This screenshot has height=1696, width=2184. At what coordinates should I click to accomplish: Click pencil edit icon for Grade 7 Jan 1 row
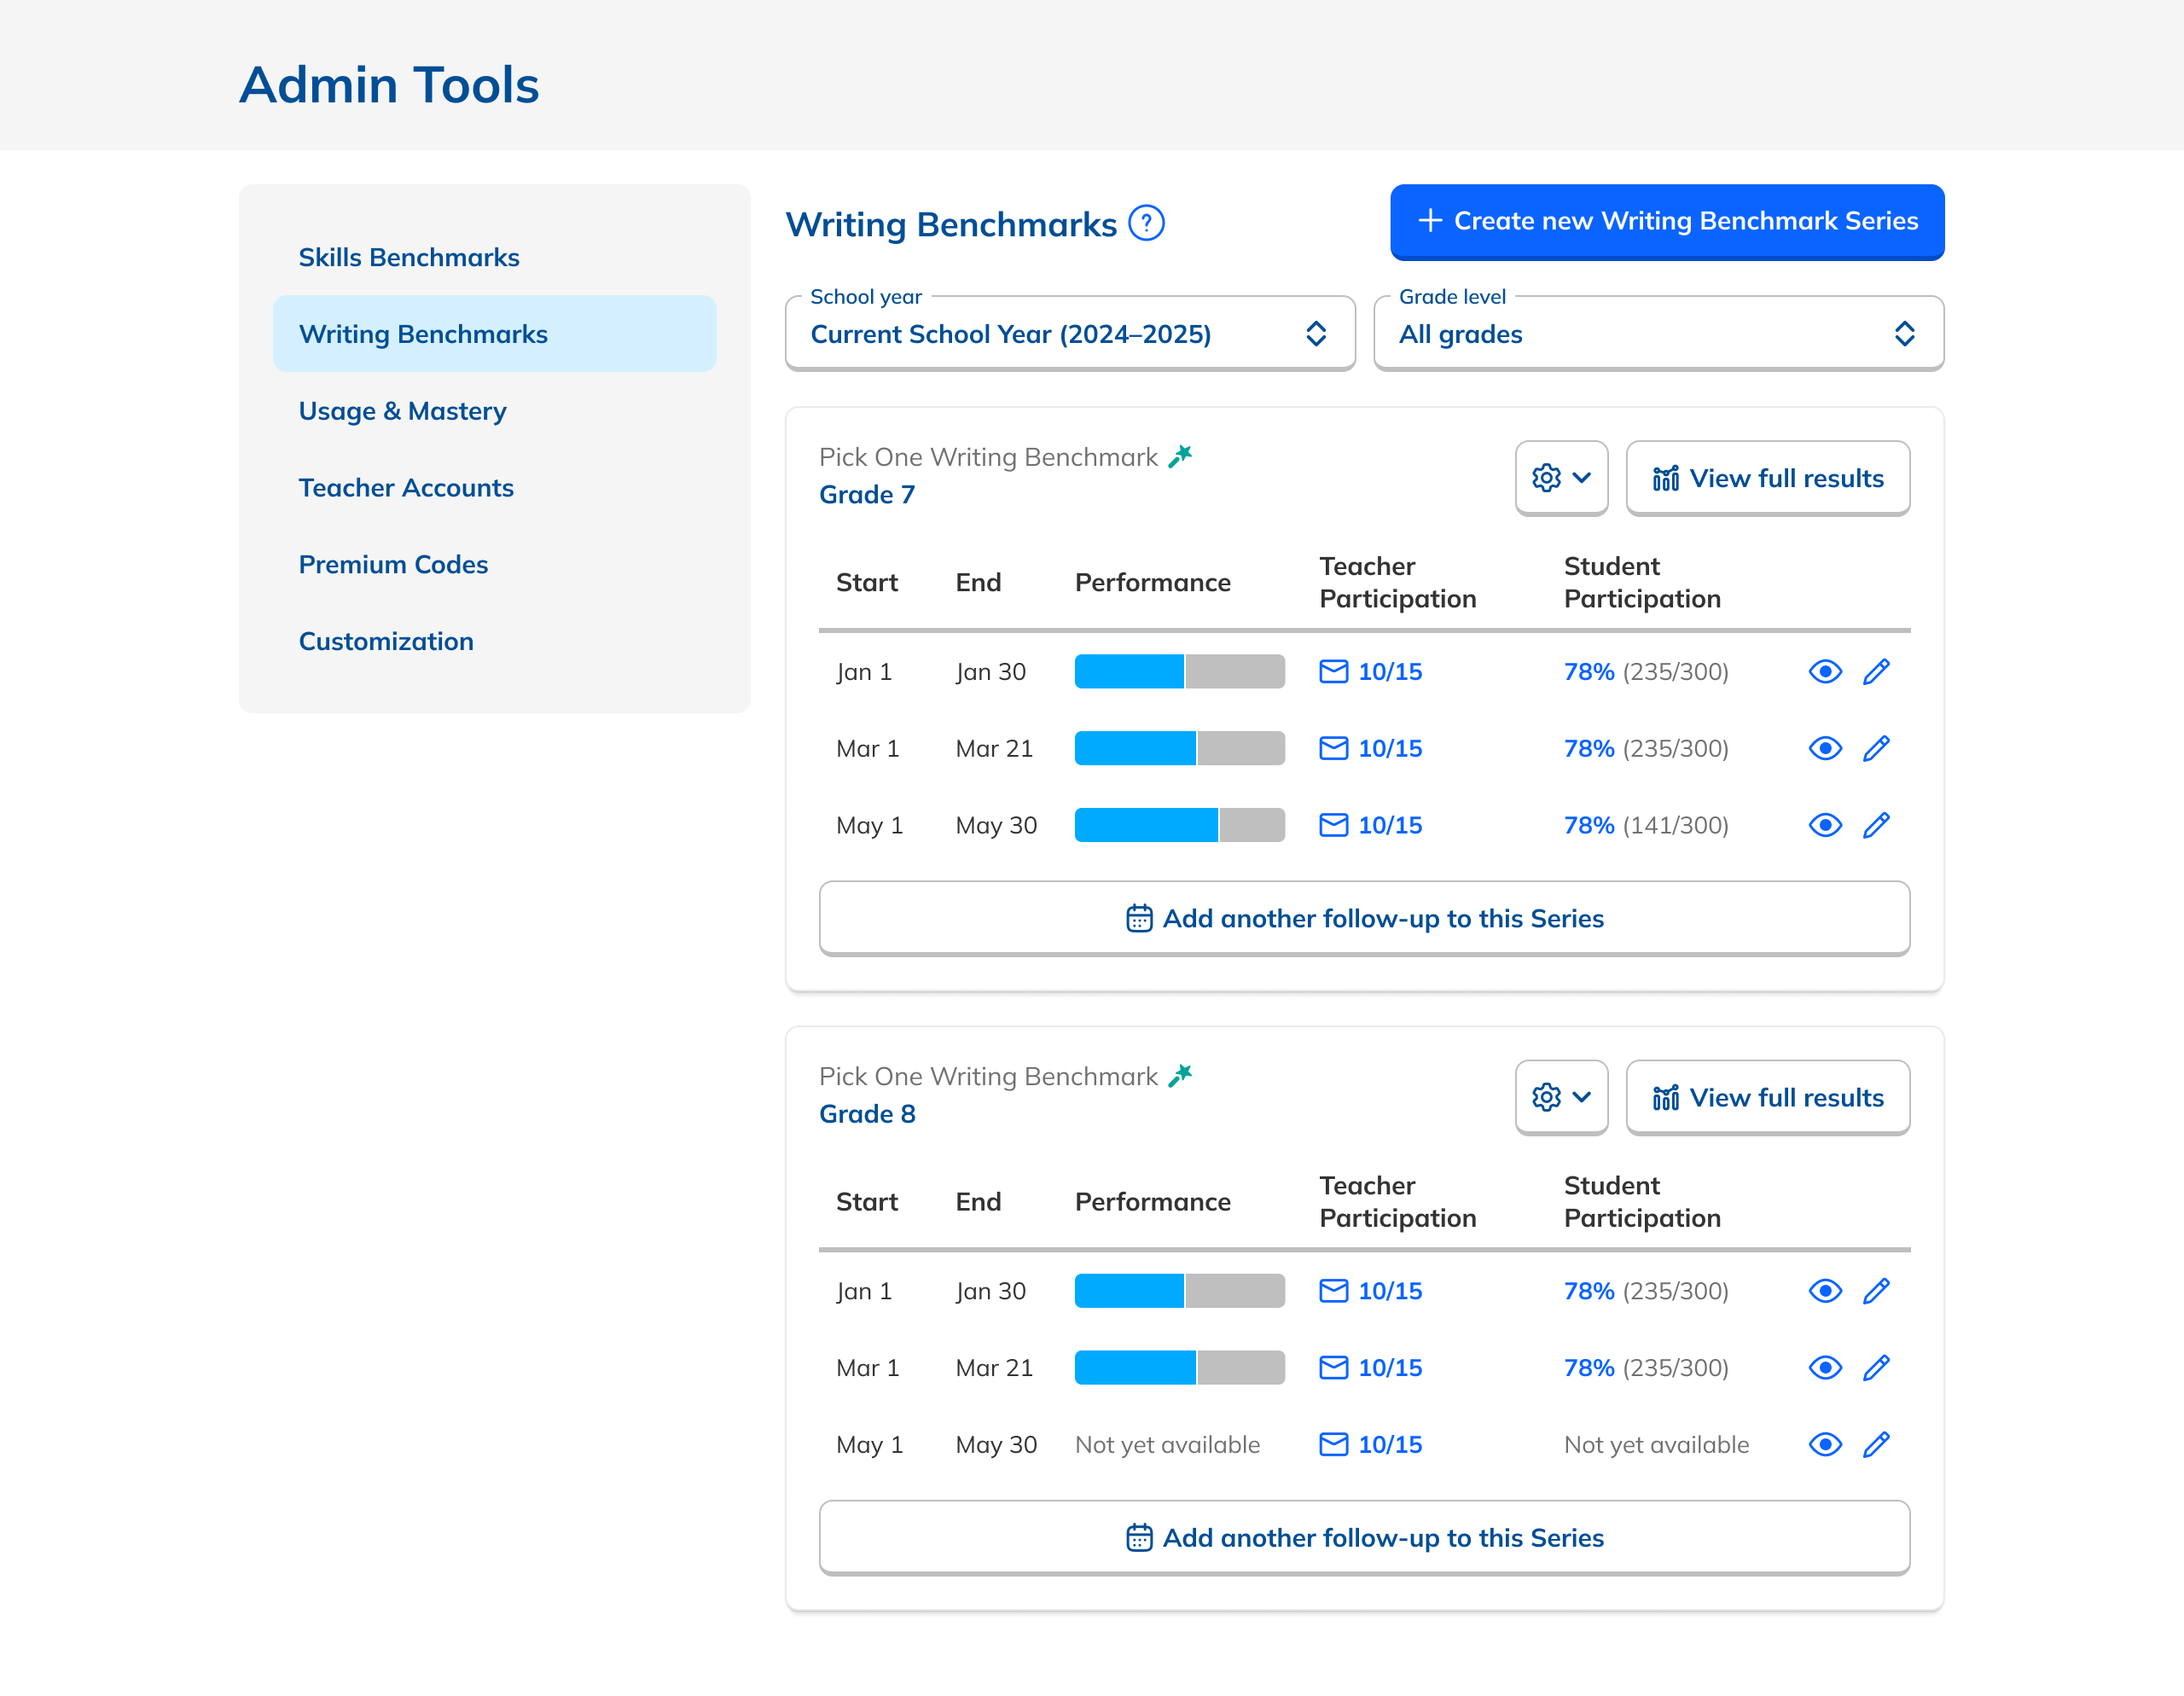[1876, 671]
